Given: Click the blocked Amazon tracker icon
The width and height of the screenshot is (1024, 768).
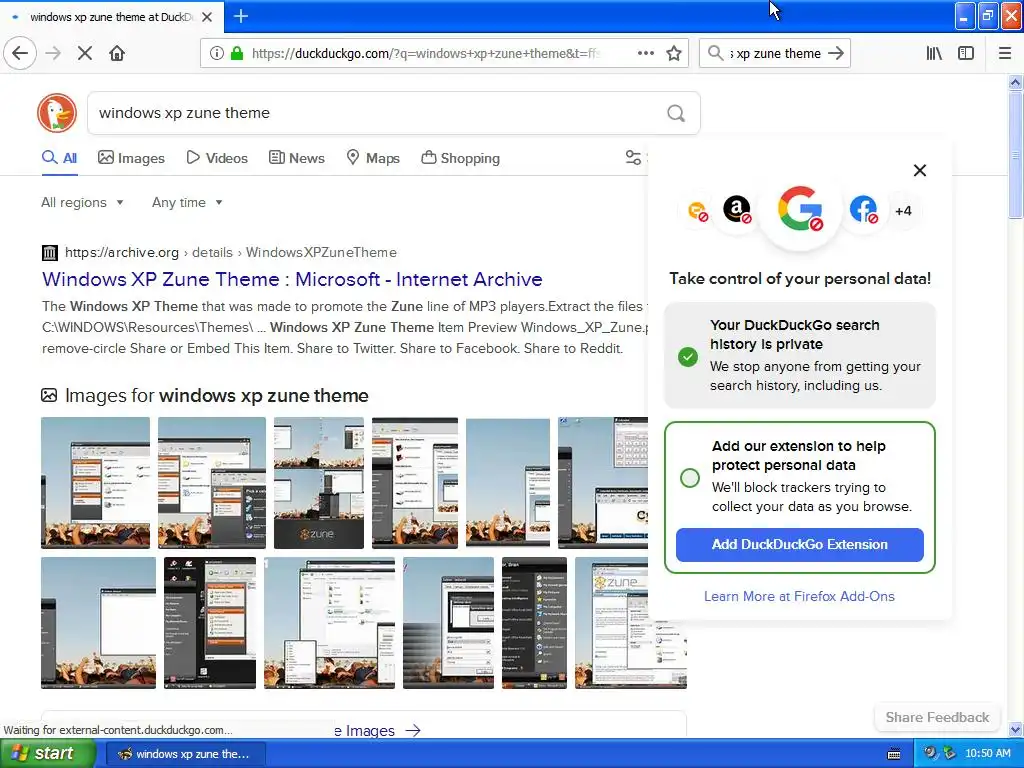Looking at the screenshot, I should click(737, 210).
